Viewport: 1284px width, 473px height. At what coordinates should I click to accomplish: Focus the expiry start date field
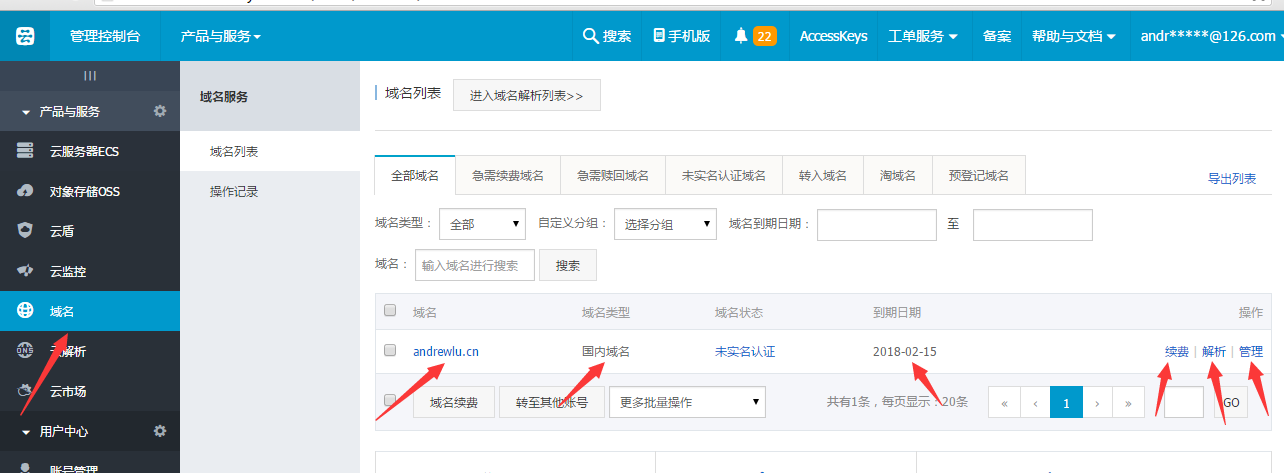tap(877, 225)
